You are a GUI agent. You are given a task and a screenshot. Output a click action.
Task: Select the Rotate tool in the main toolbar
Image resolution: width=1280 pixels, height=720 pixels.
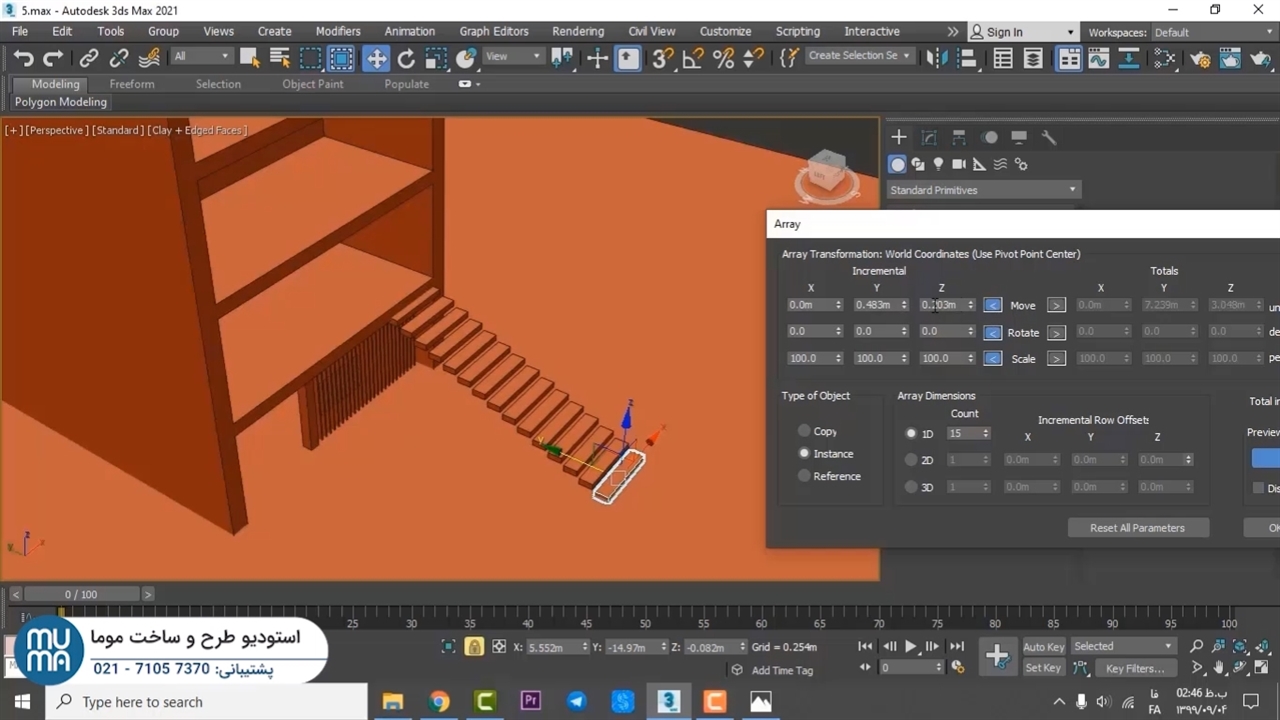click(406, 59)
